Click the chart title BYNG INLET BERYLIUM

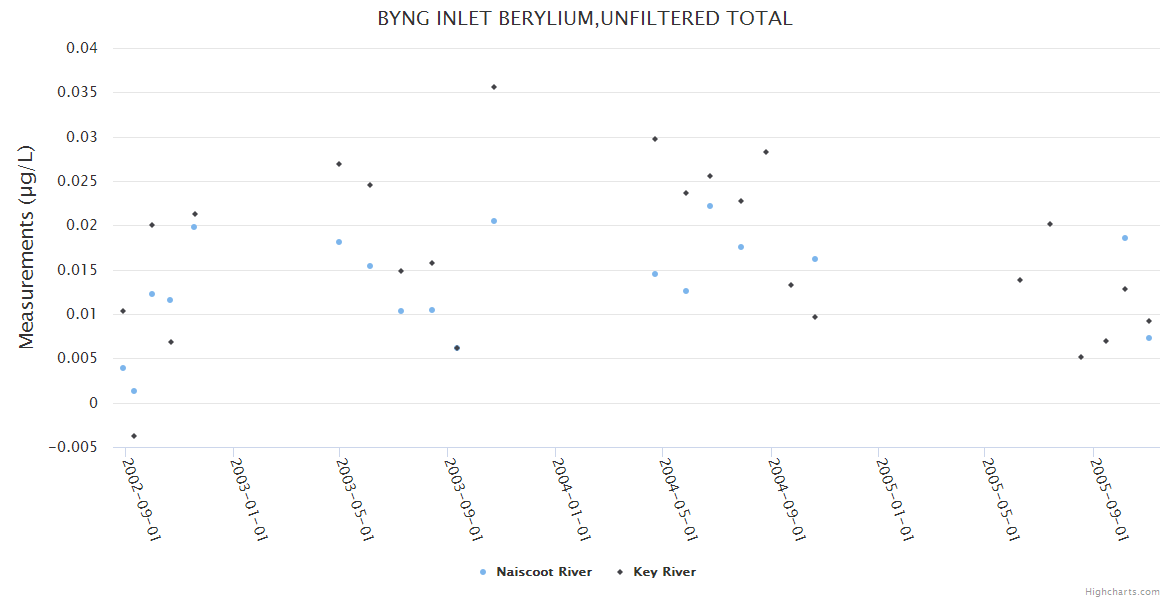(584, 18)
